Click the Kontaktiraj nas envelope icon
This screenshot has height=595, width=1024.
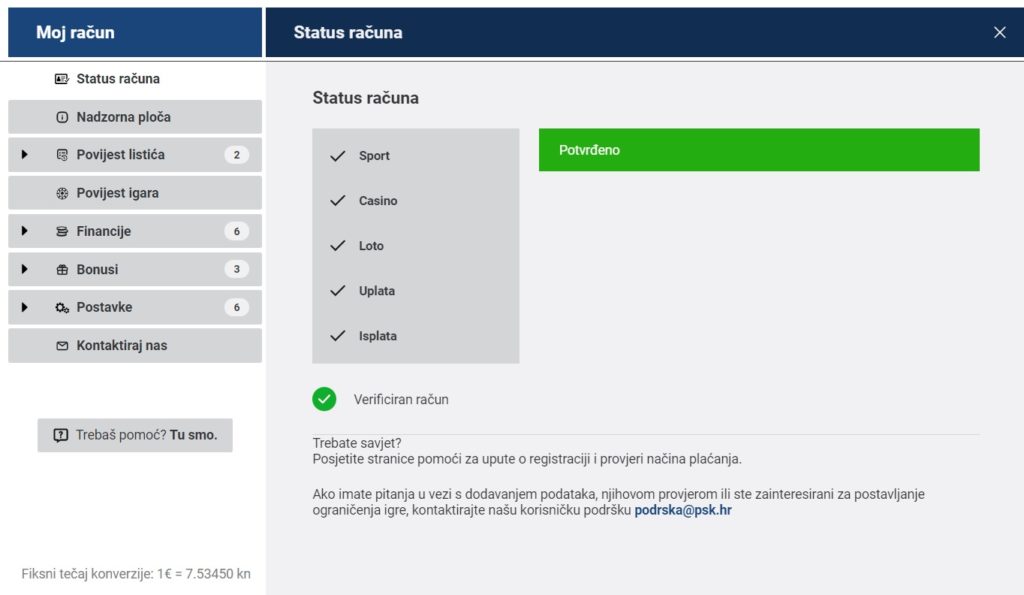click(62, 345)
